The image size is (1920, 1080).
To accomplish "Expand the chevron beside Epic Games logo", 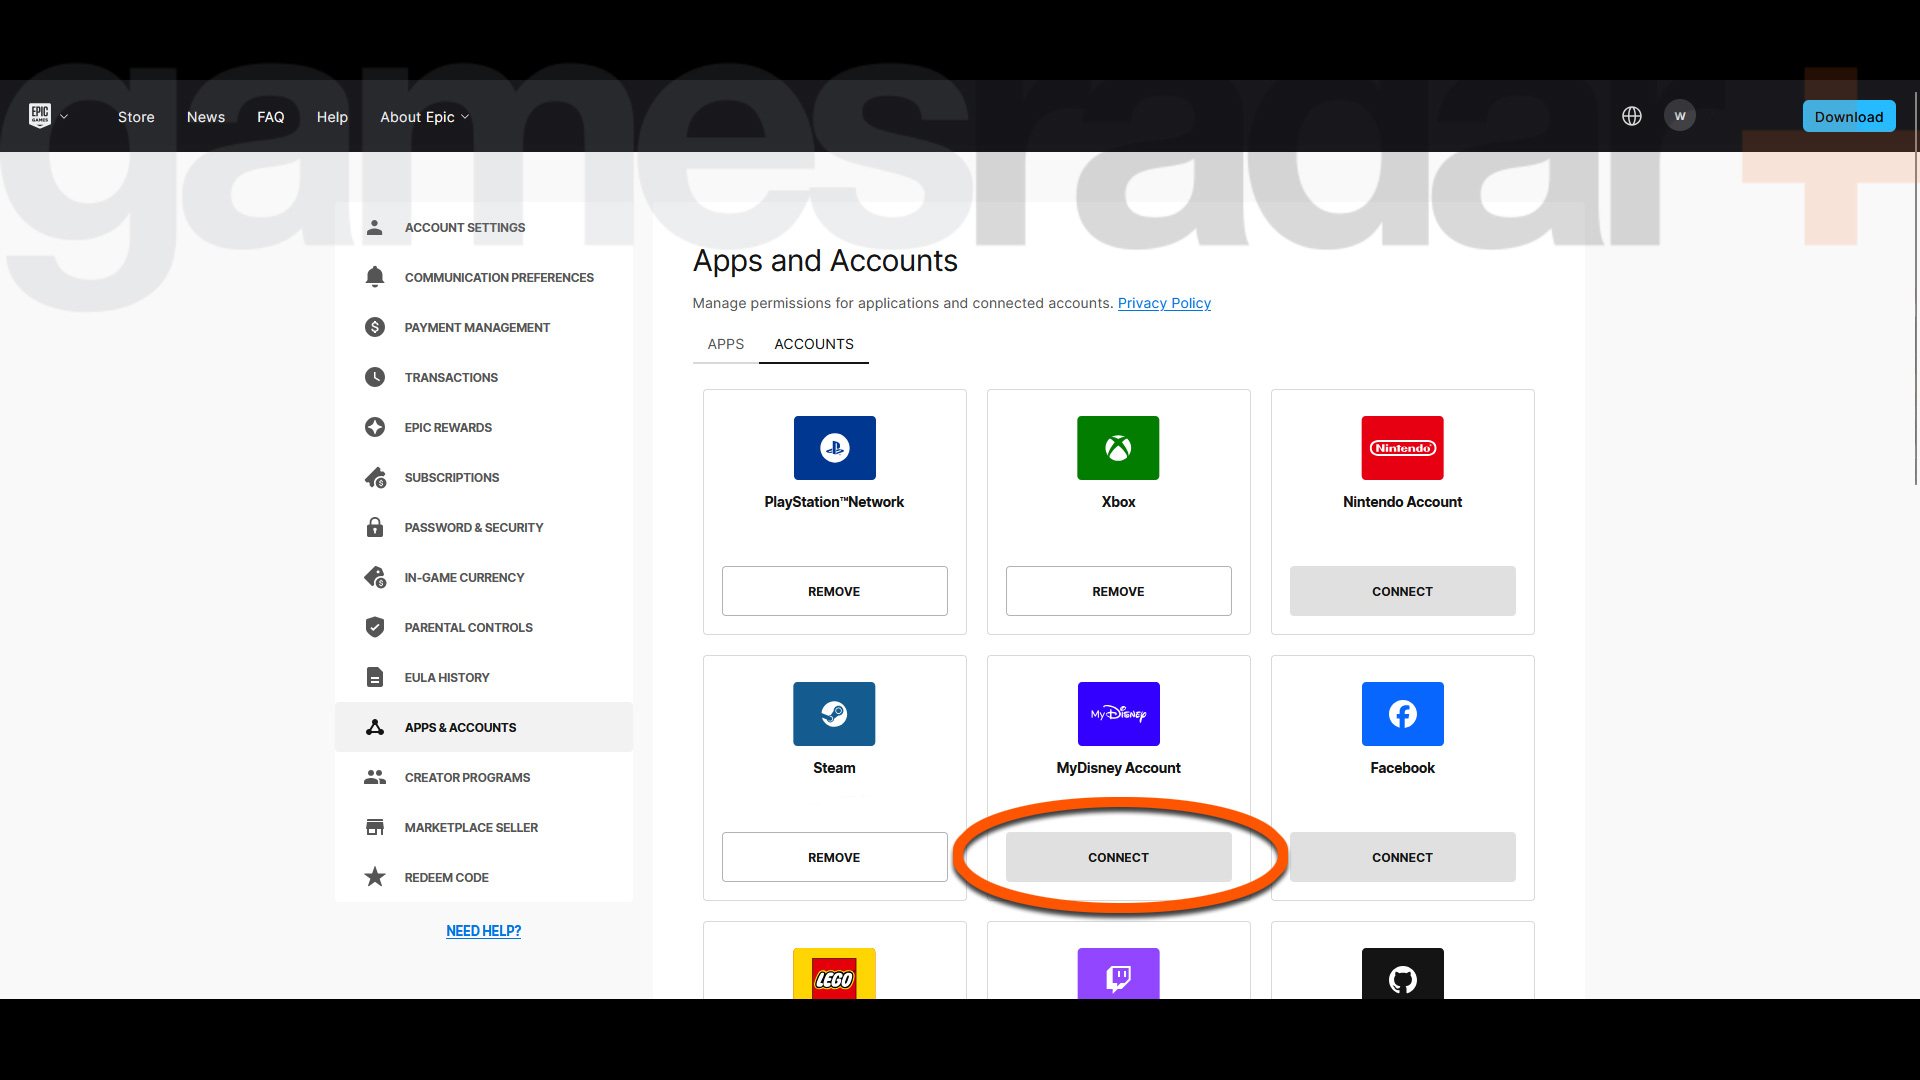I will pos(64,117).
